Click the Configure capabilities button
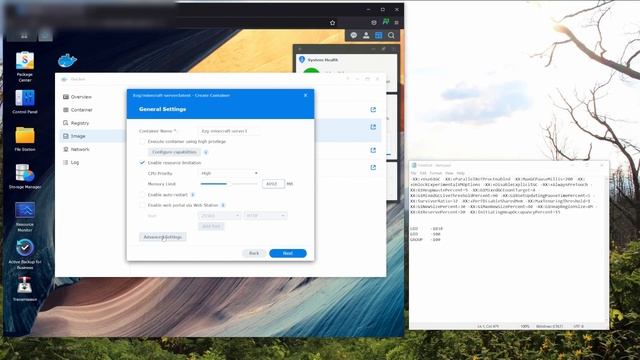Screen dimensions: 640x360 tap(174, 152)
